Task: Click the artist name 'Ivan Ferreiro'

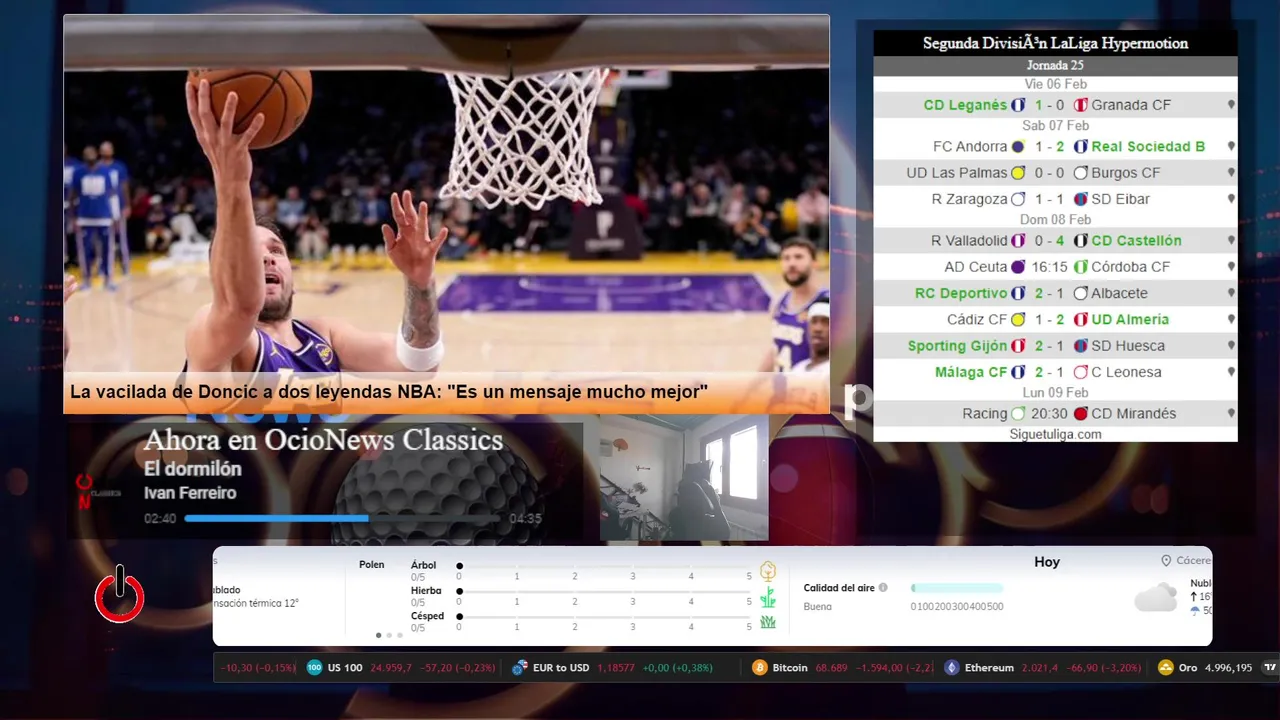Action: coord(190,493)
